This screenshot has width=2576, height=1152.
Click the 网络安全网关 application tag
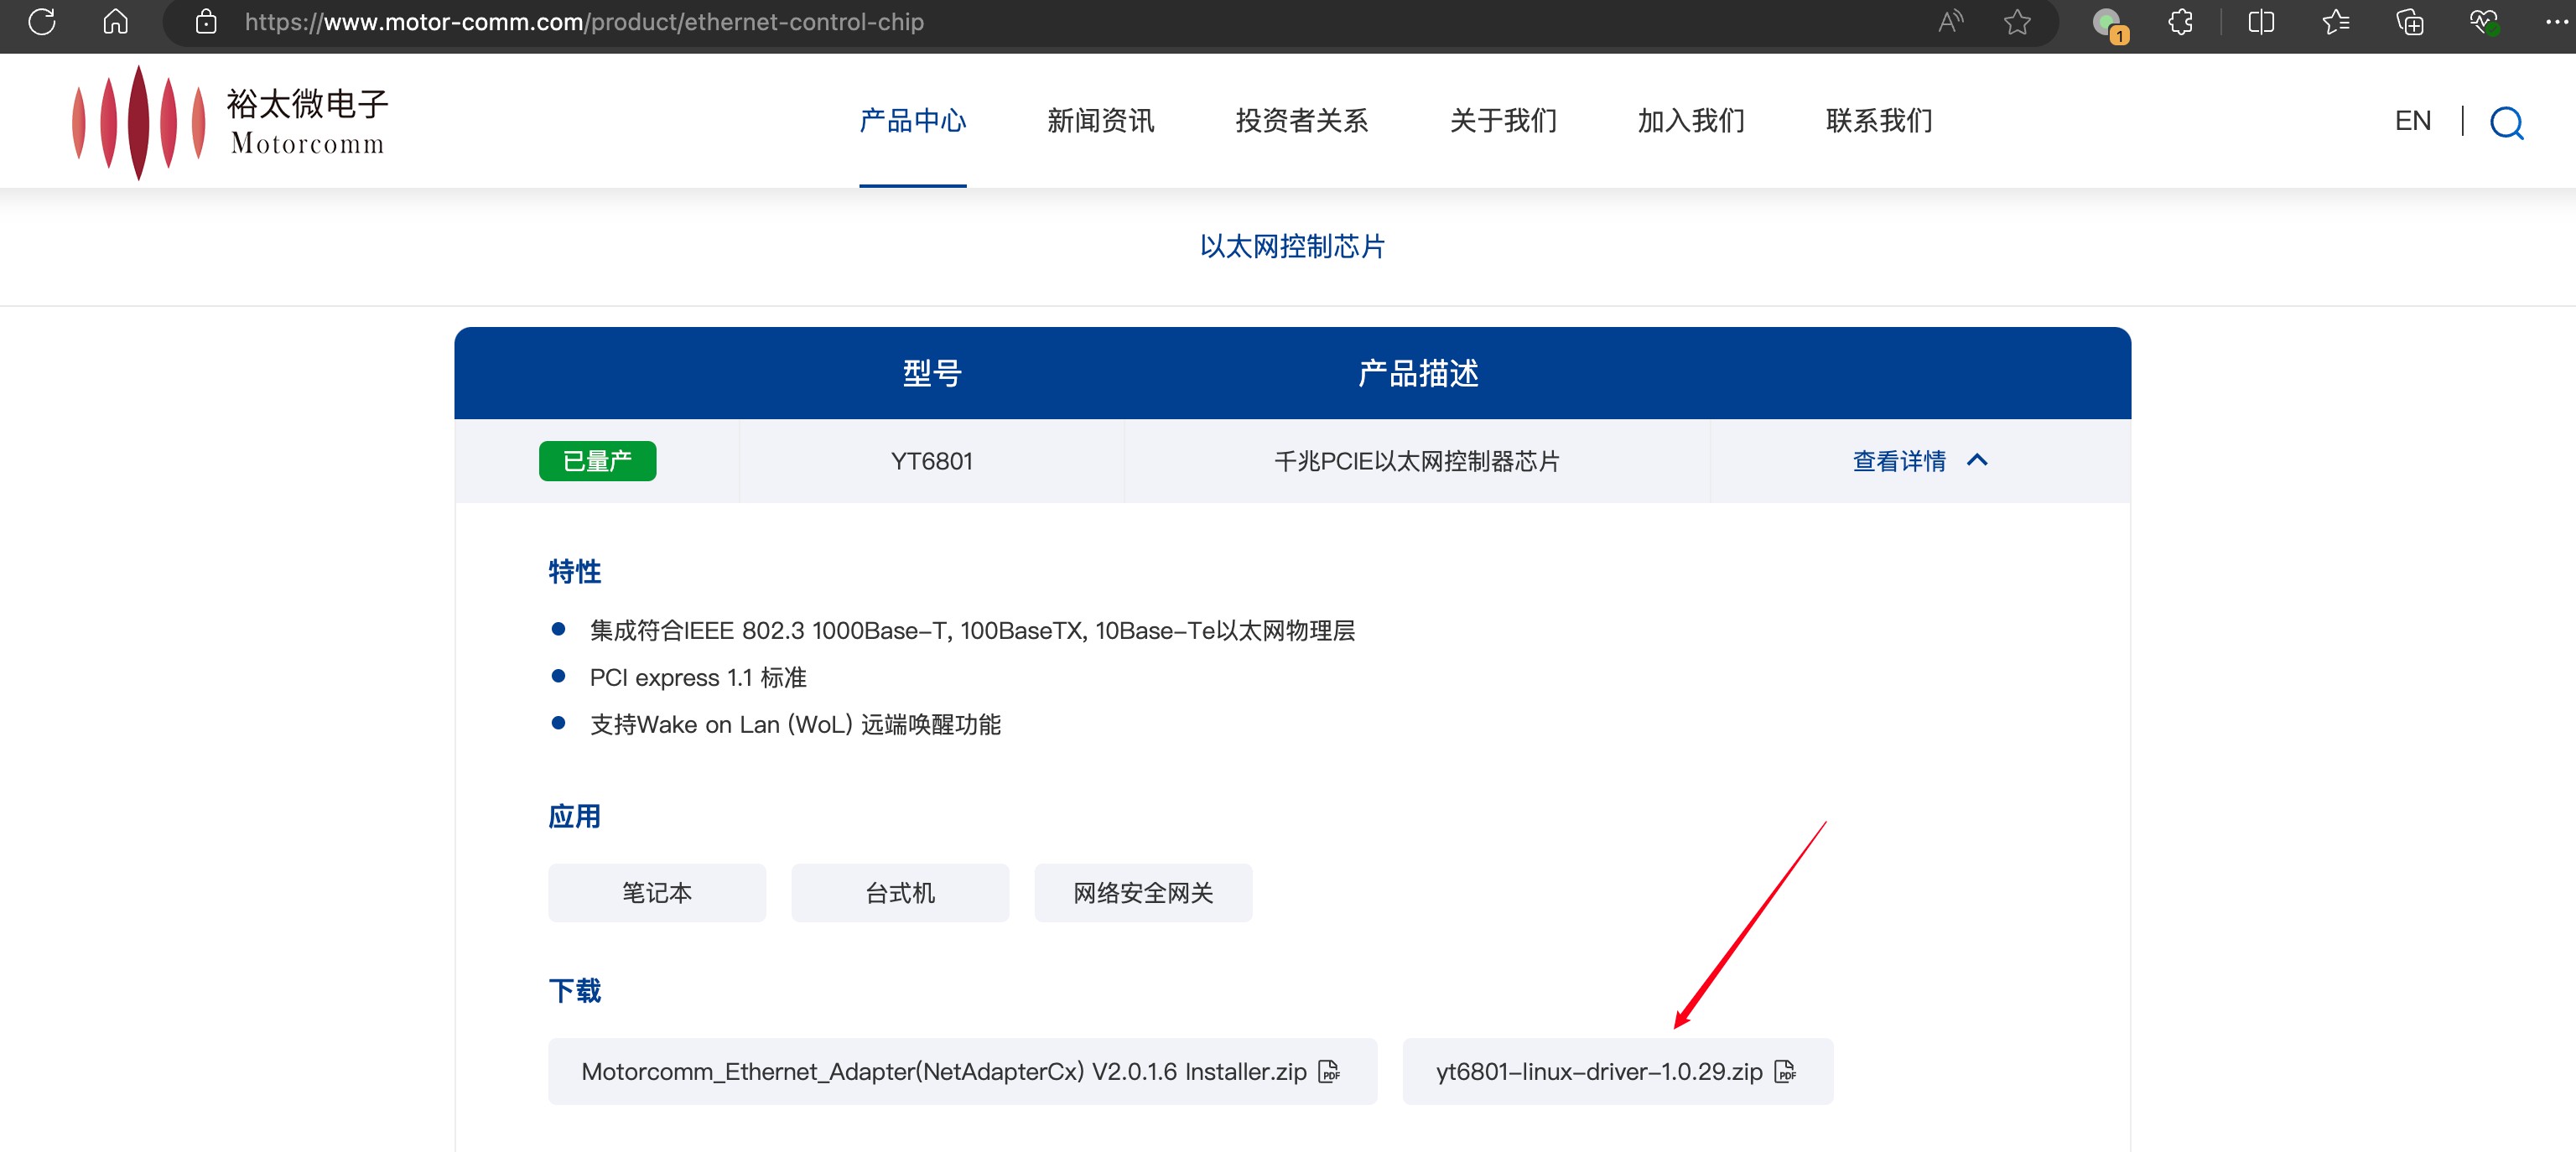(x=1143, y=892)
